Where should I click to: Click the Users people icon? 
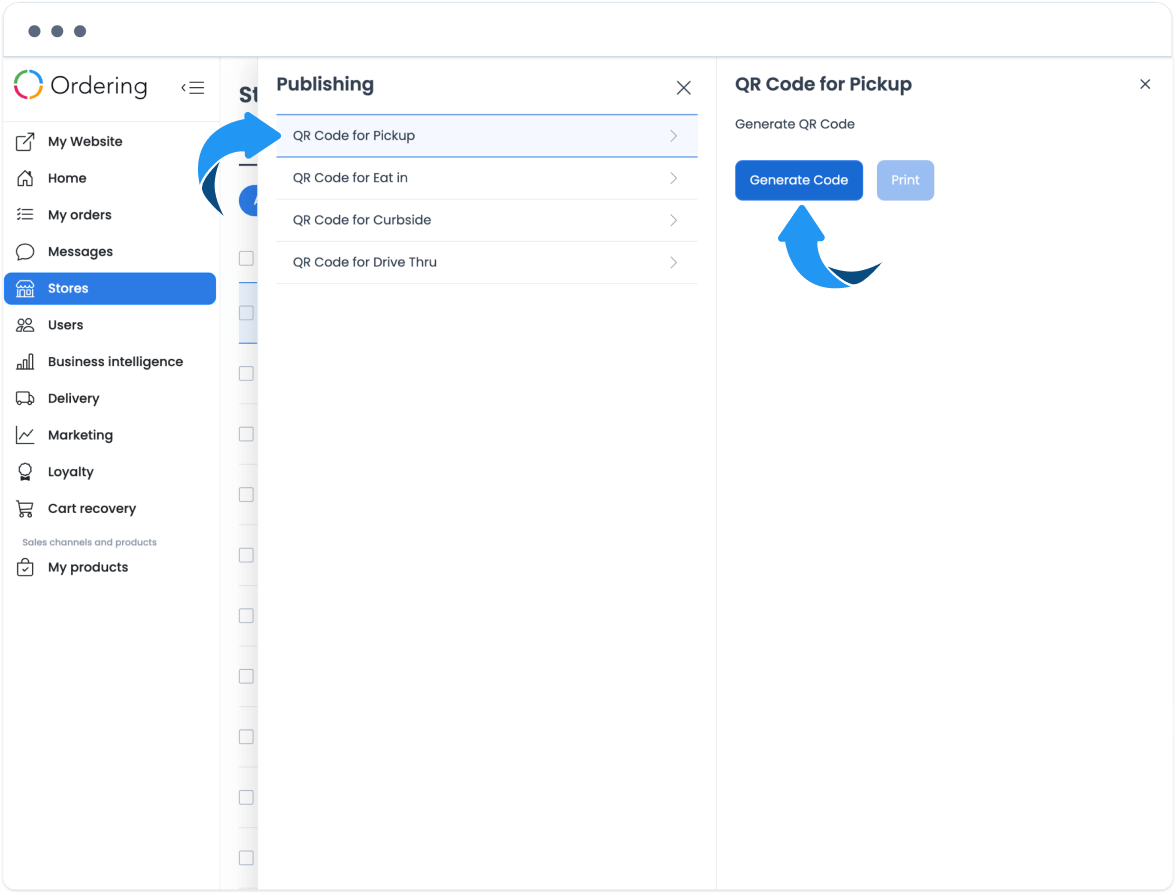coord(25,325)
